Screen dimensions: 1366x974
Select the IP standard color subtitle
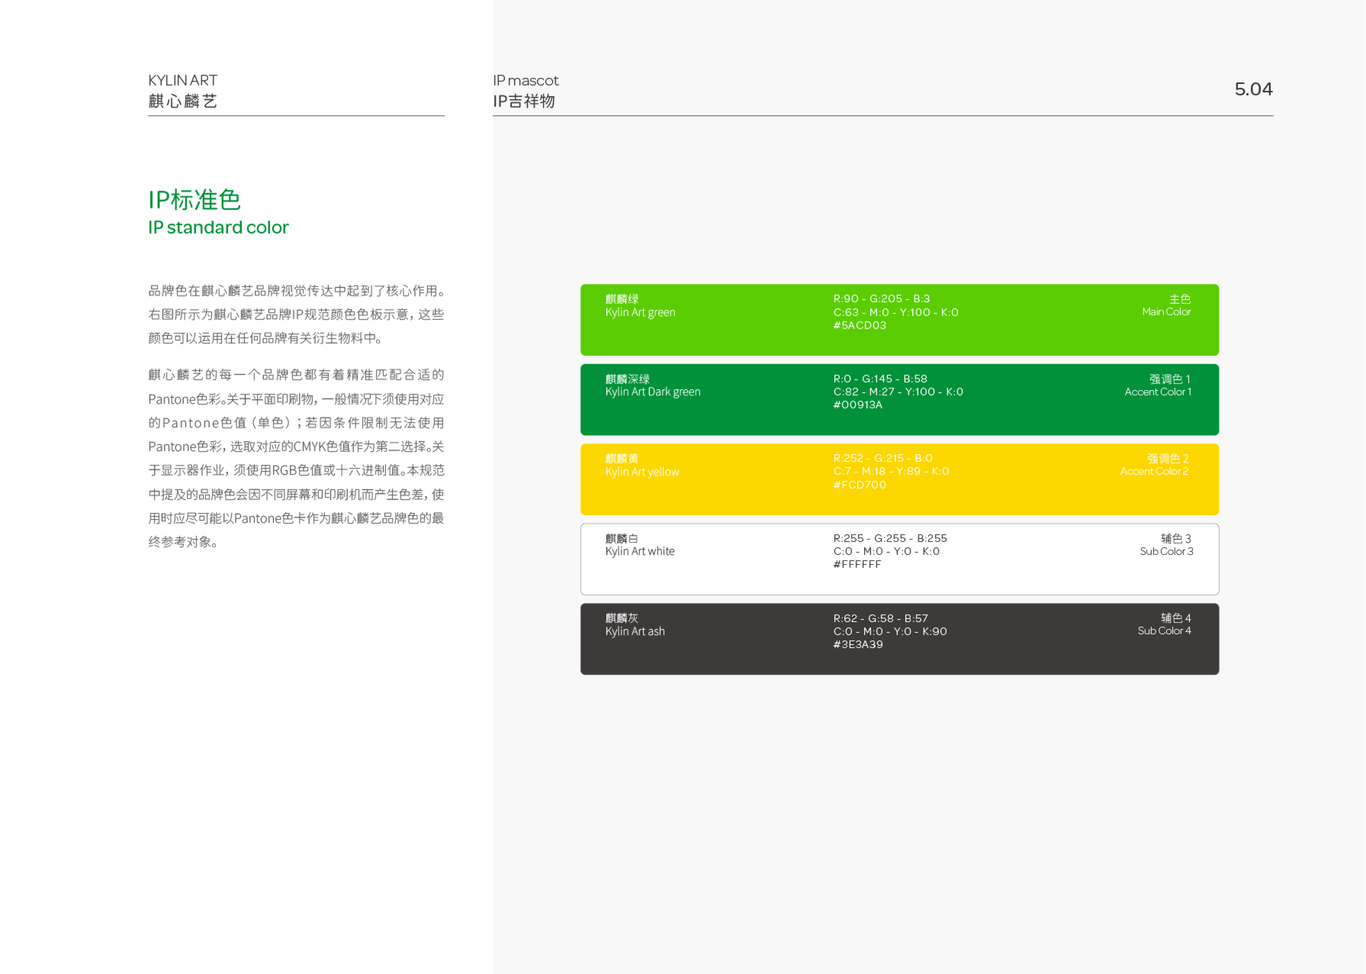click(218, 228)
